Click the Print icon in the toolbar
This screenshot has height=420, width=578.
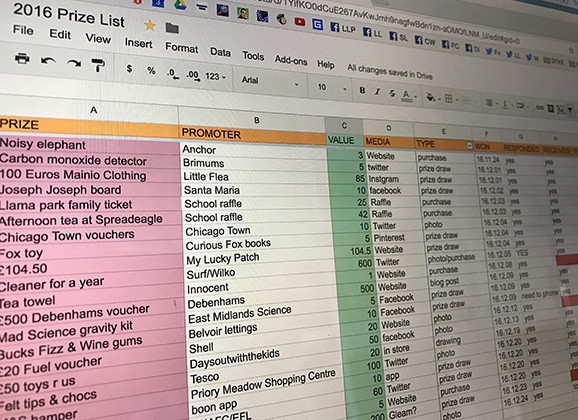(22, 58)
